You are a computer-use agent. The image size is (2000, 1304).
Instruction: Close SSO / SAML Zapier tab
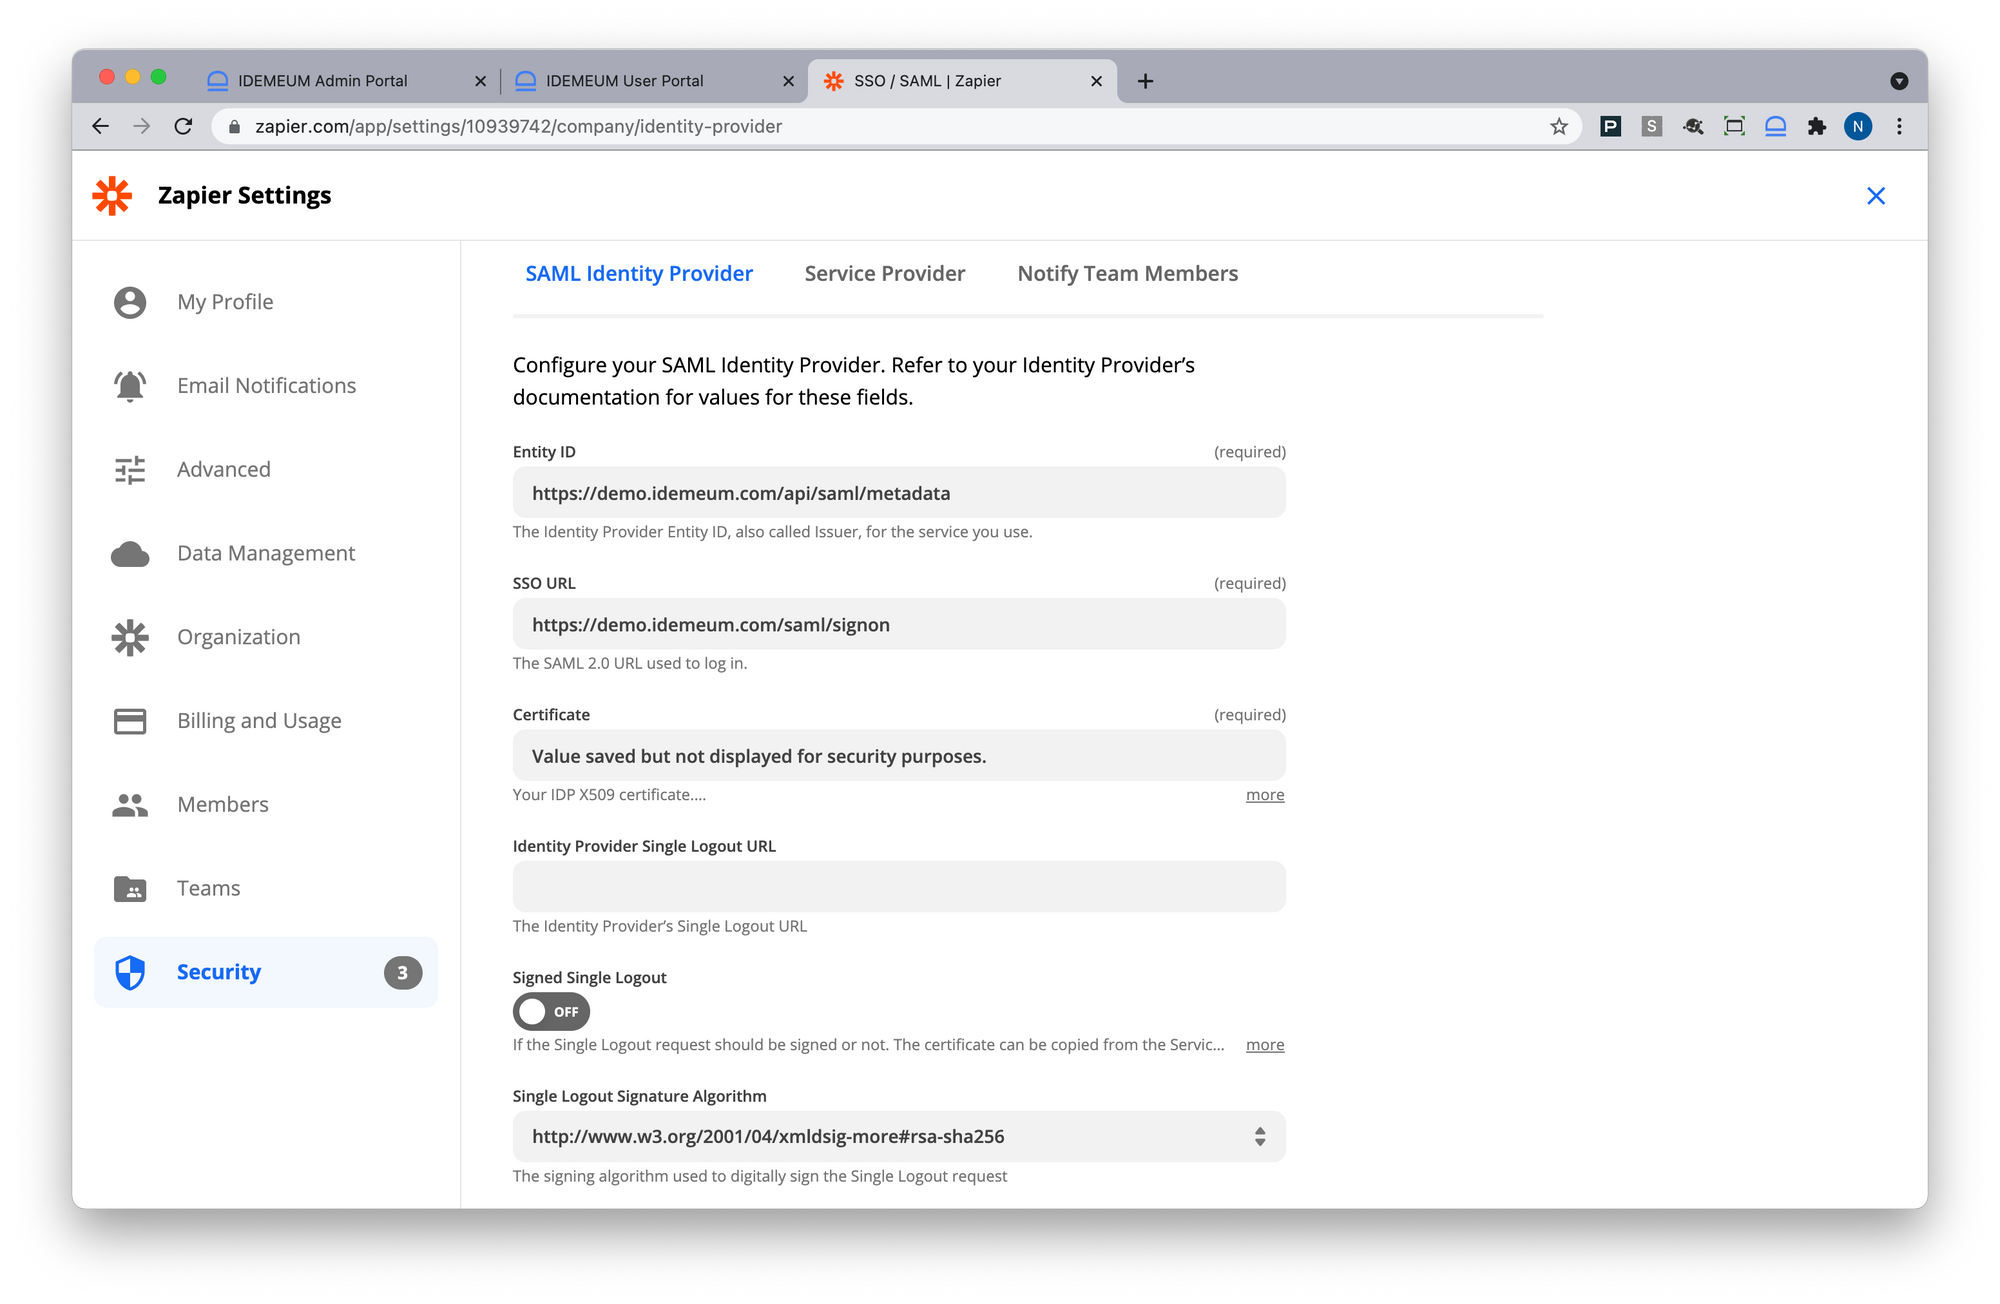[1096, 81]
